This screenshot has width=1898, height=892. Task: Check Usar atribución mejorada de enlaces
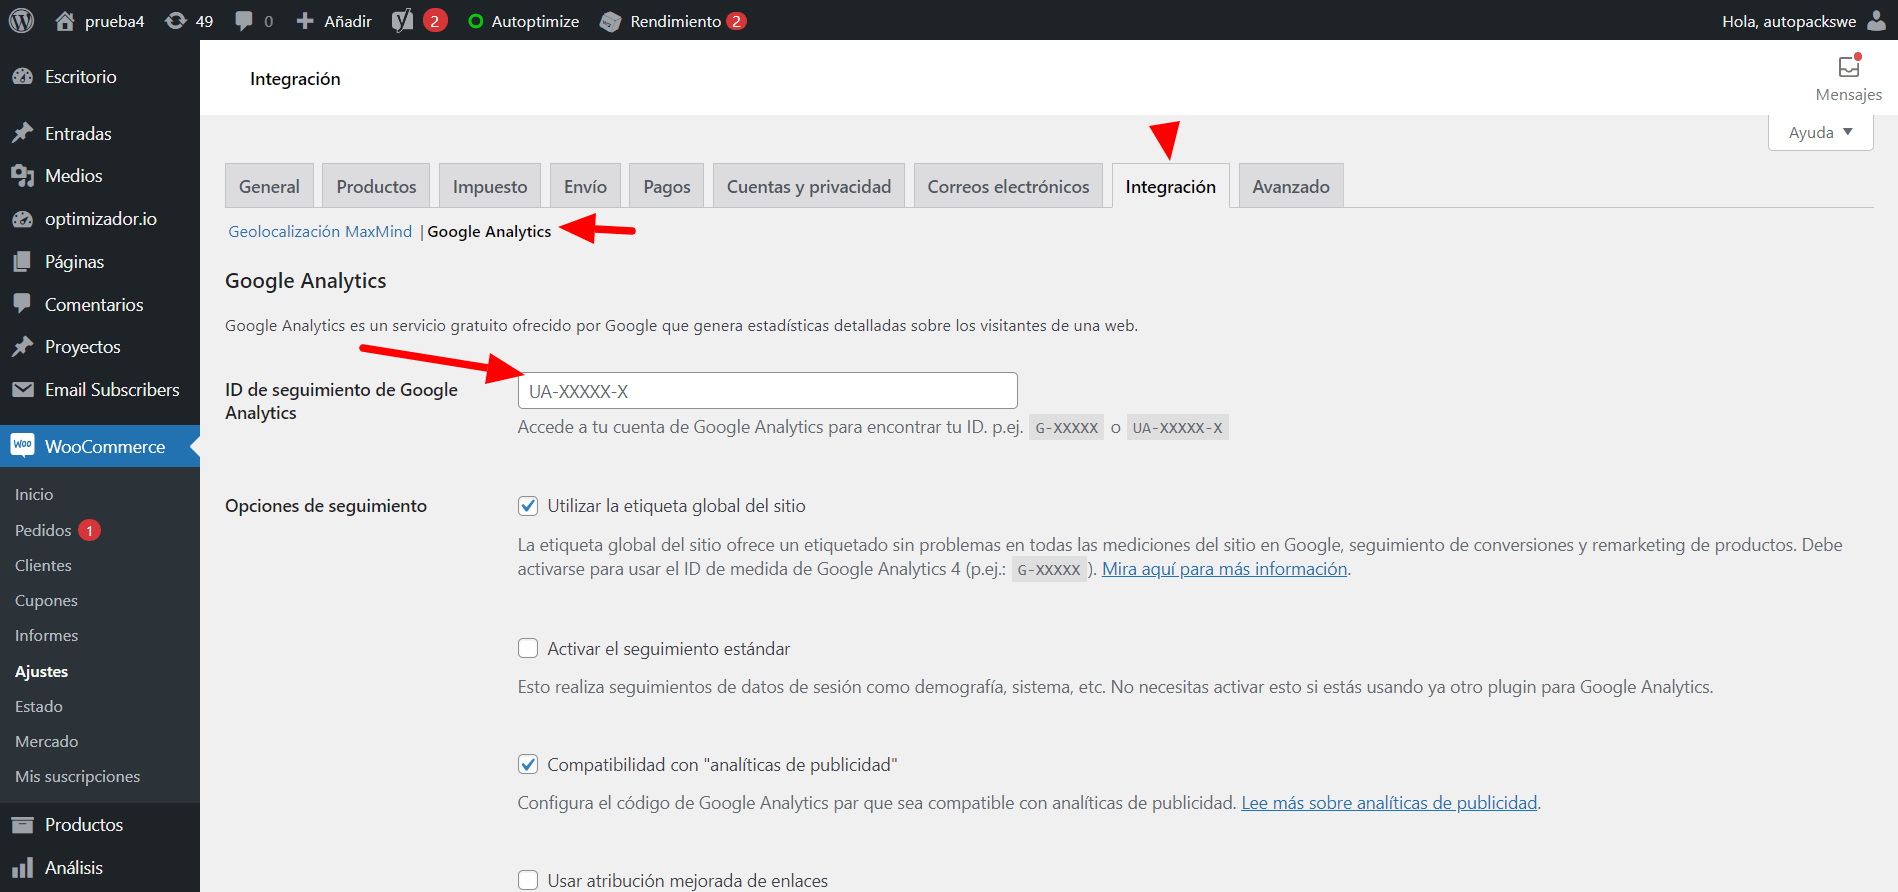pyautogui.click(x=528, y=880)
